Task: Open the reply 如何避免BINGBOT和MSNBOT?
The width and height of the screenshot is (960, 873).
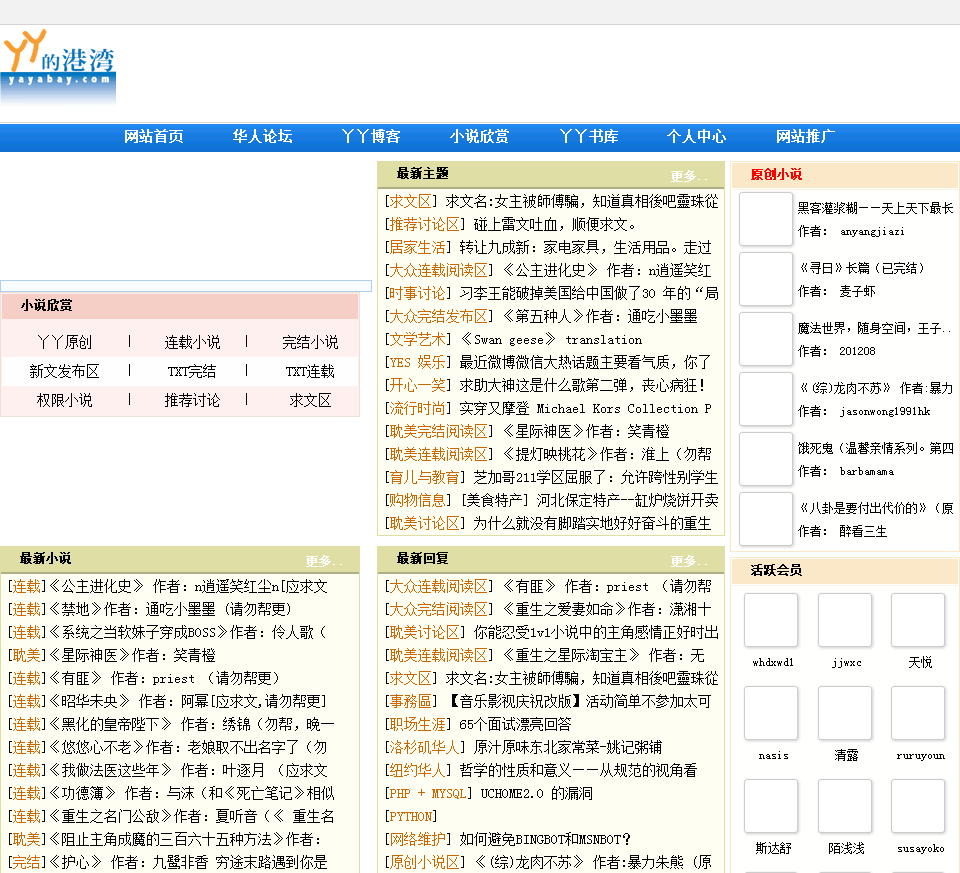Action: coord(545,839)
